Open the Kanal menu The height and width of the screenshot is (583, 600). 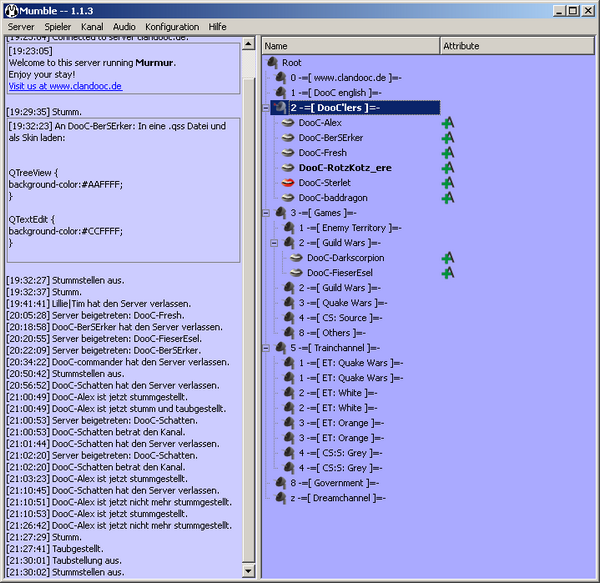pos(92,27)
